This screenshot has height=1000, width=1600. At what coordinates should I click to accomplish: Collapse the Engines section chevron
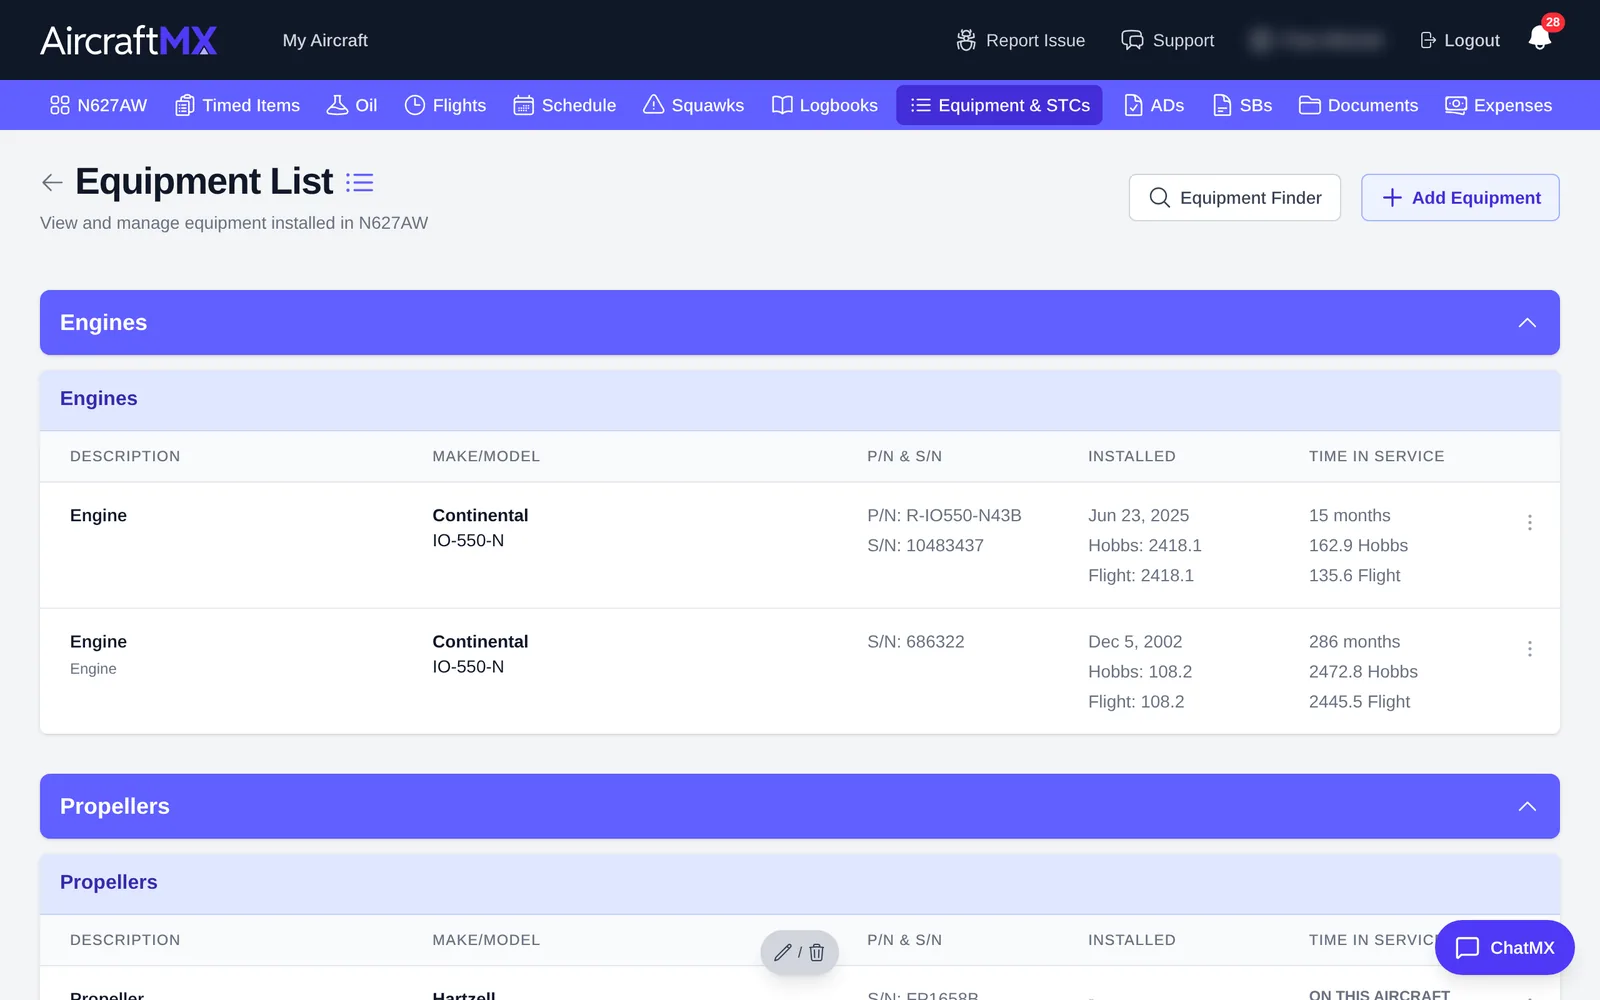(1527, 323)
